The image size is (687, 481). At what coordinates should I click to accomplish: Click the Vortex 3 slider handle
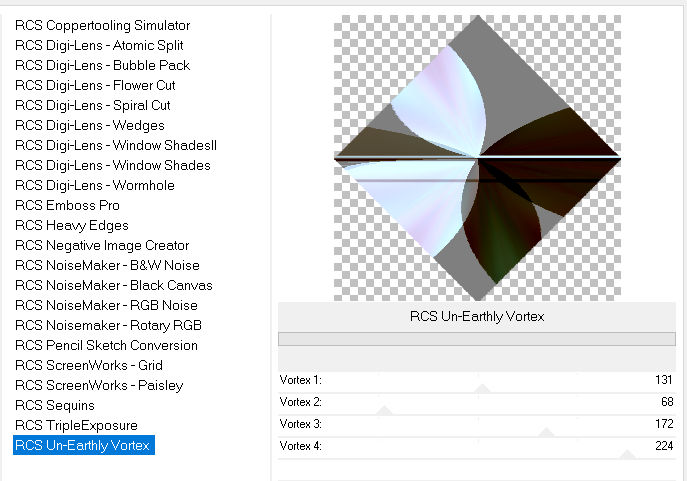tap(546, 432)
